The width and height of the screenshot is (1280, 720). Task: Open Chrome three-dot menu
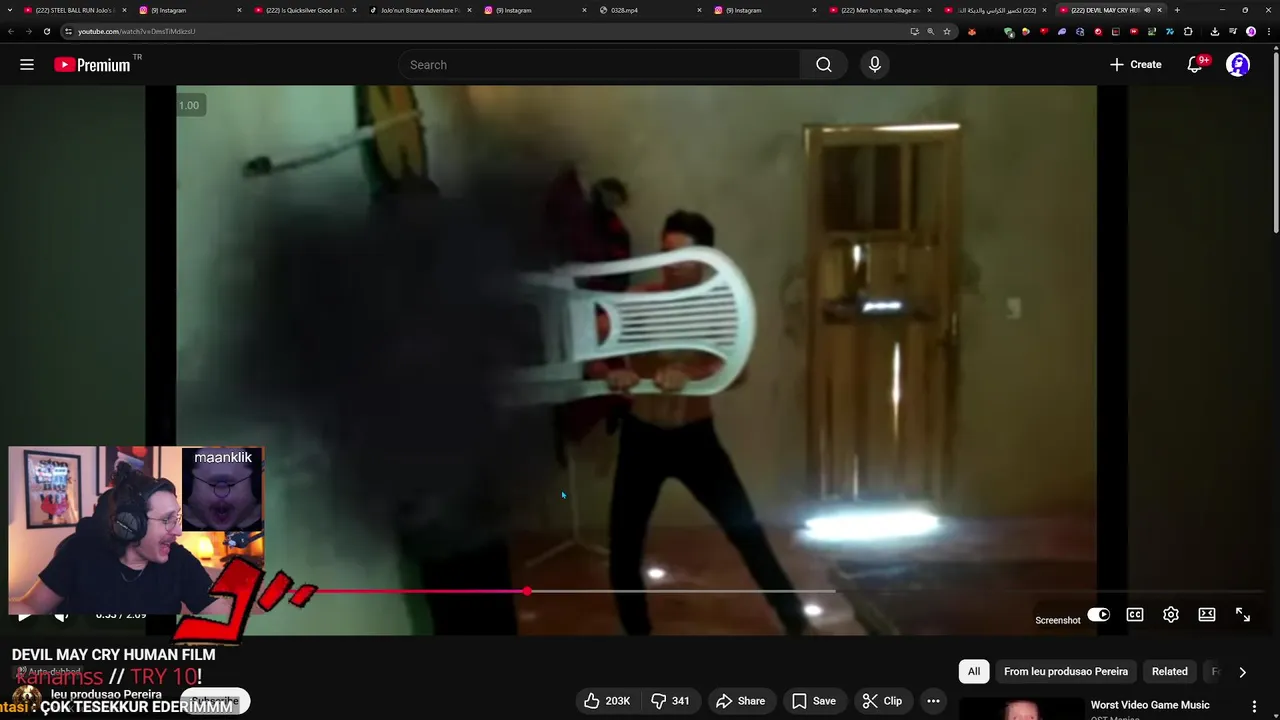1267,31
